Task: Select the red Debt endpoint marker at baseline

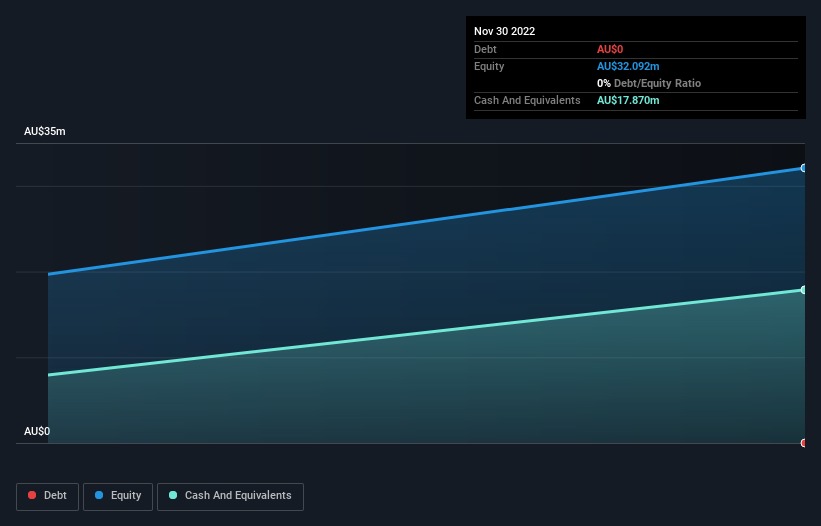Action: click(x=803, y=443)
